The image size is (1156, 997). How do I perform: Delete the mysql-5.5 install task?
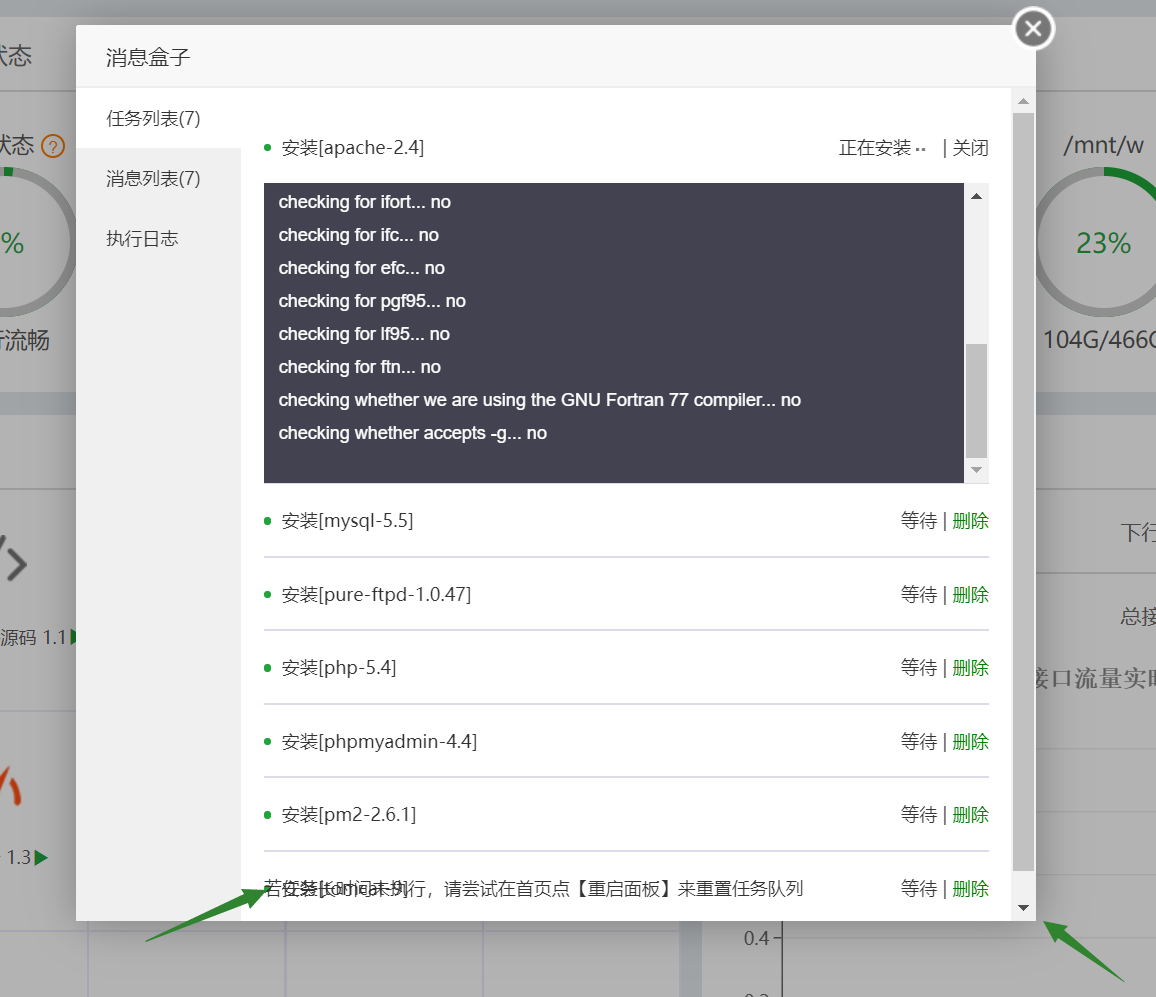point(970,521)
